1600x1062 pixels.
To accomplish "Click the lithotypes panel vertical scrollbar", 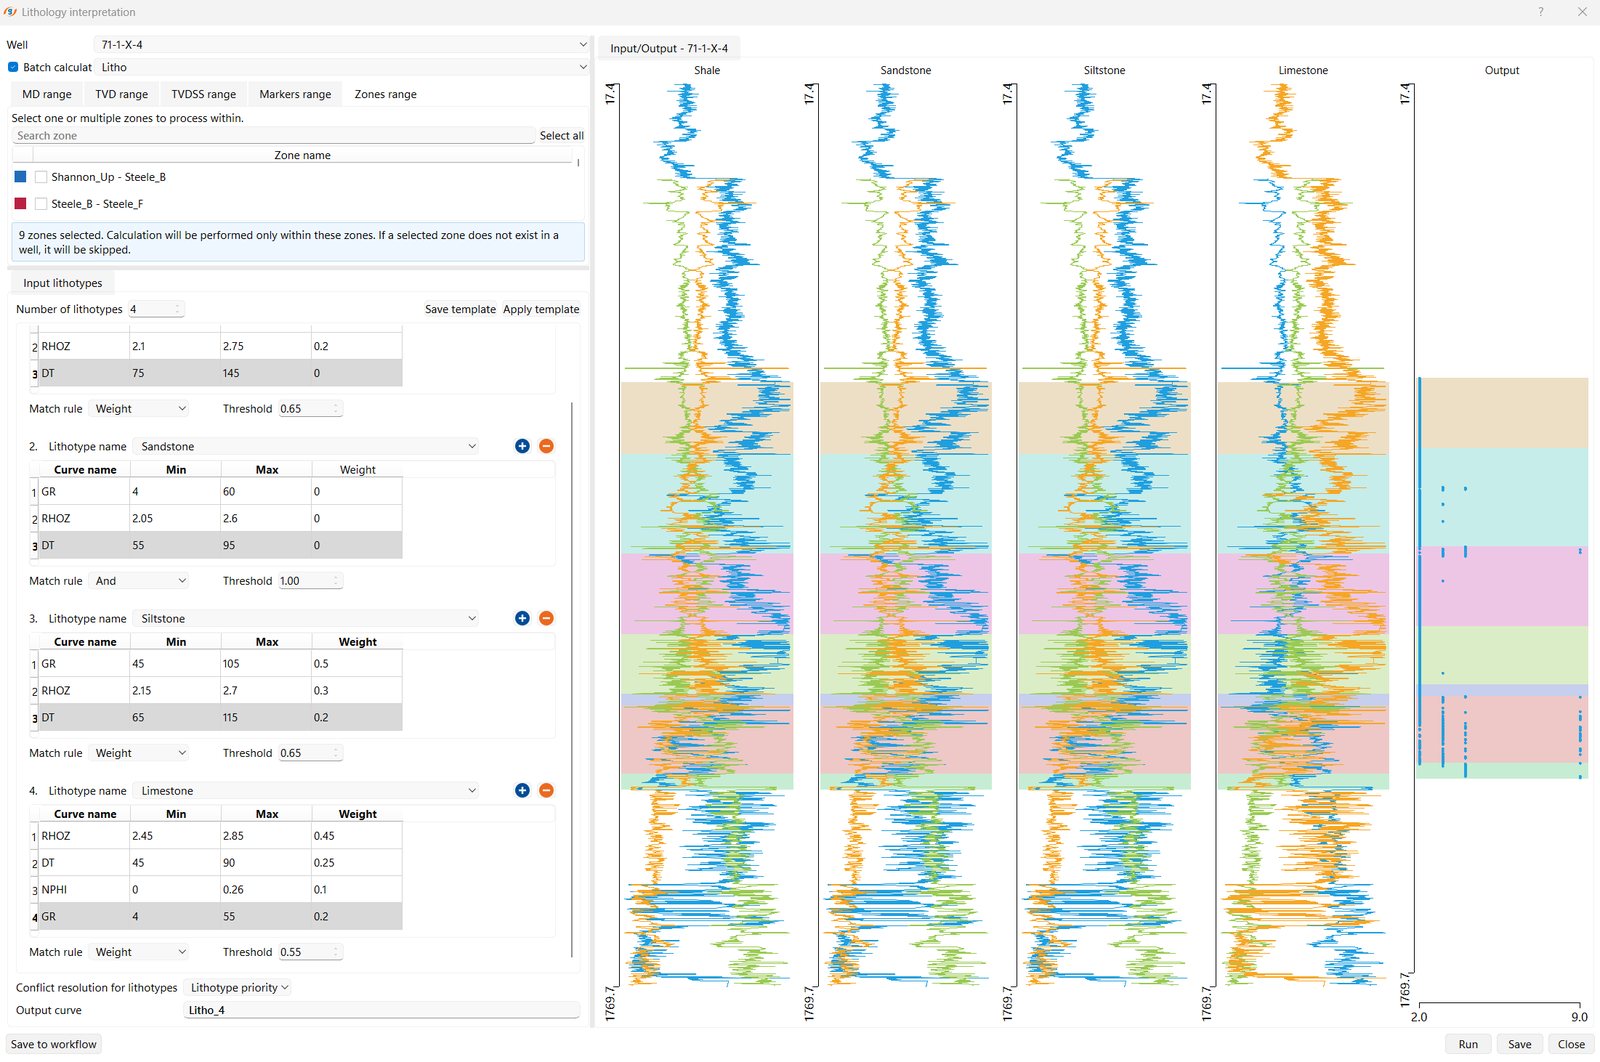I will point(572,680).
